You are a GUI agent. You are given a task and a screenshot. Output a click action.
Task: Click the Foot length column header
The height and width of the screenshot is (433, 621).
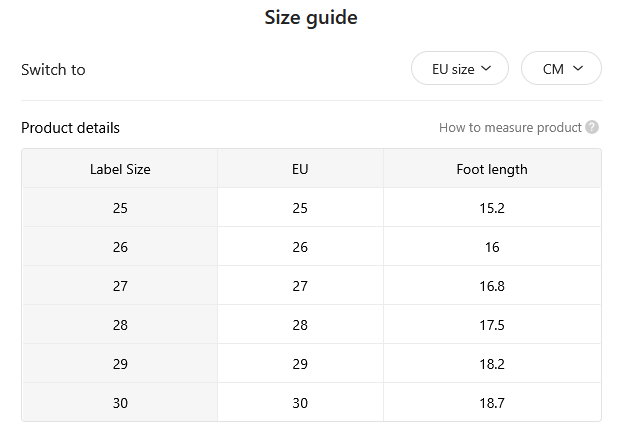pos(492,169)
